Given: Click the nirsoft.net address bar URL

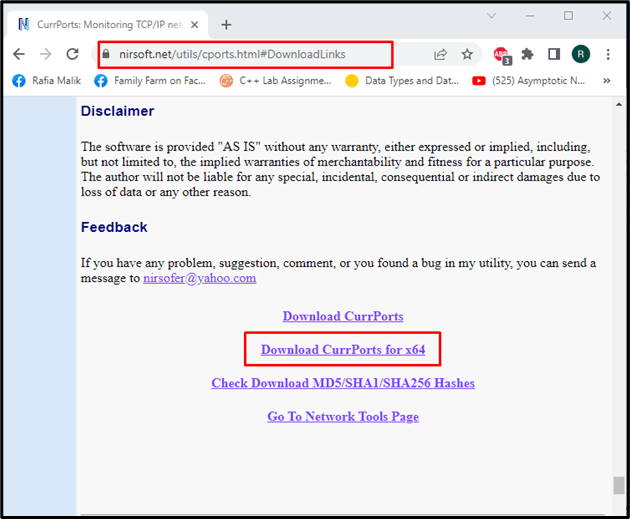Looking at the screenshot, I should 232,54.
